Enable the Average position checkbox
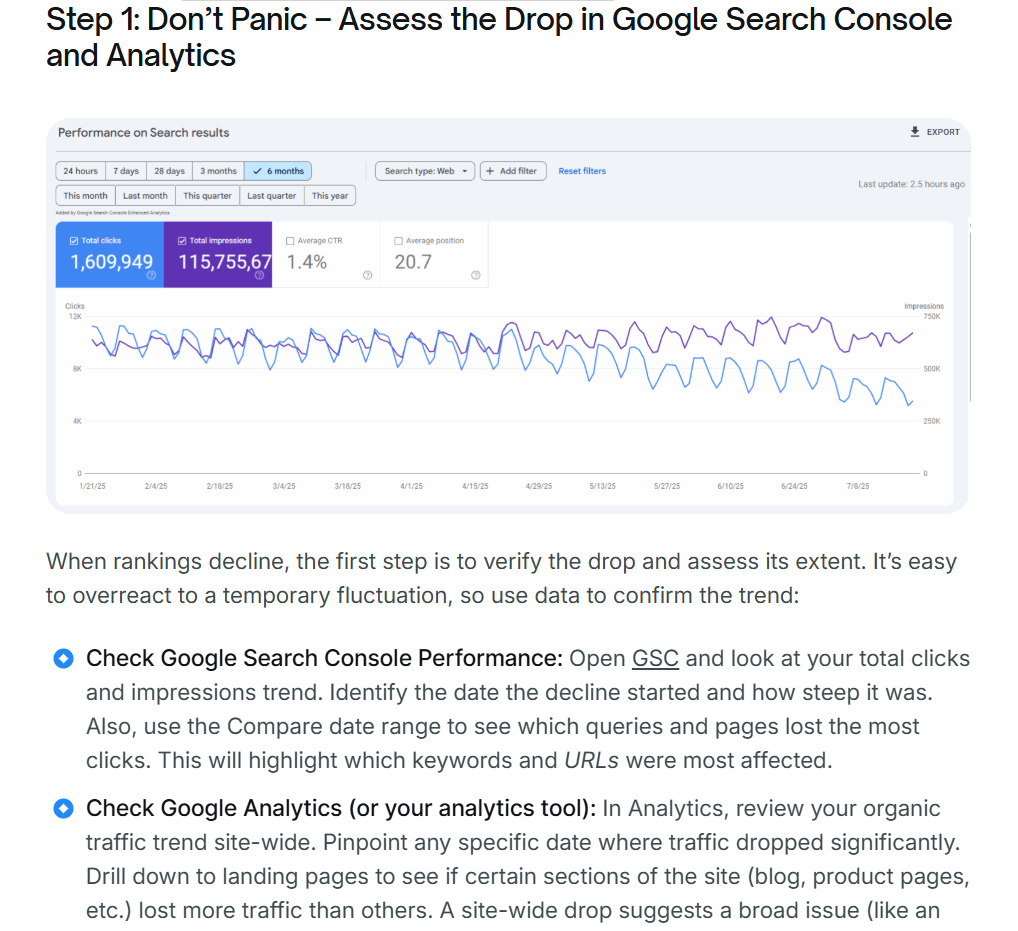The image size is (1018, 931). point(398,241)
